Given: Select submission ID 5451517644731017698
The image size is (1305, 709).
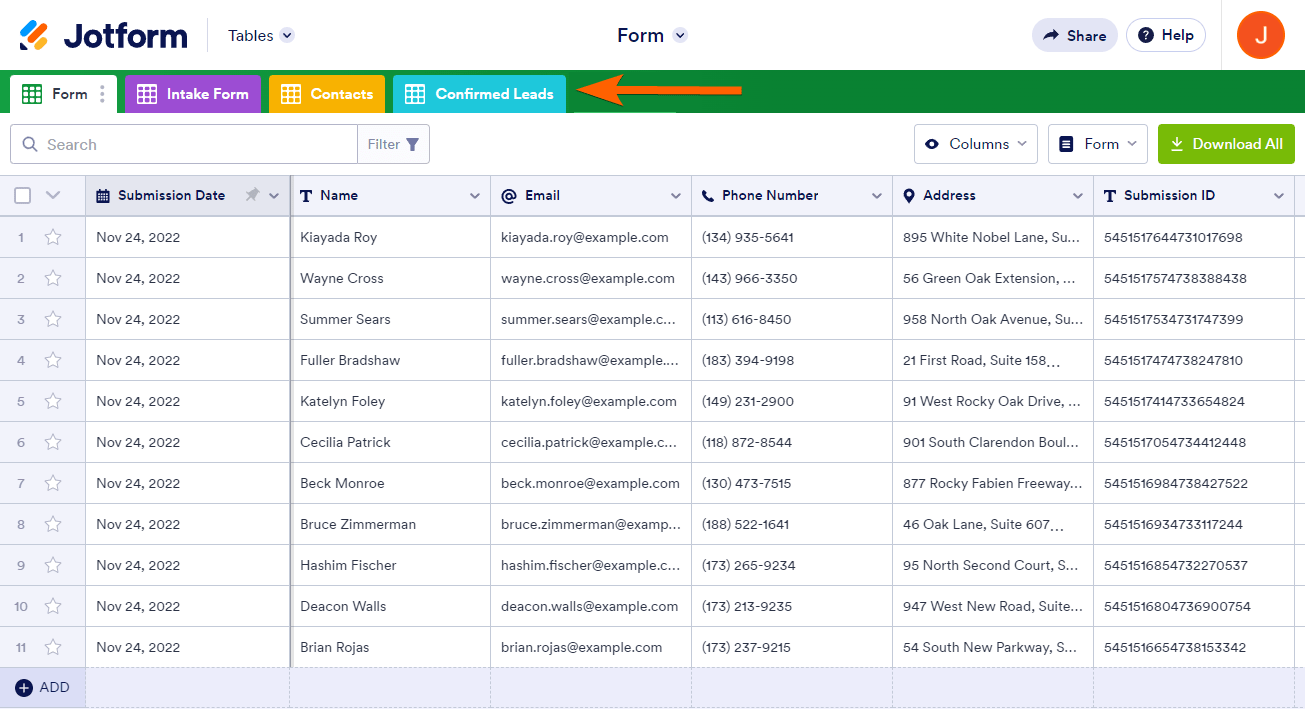Looking at the screenshot, I should click(x=1194, y=237).
